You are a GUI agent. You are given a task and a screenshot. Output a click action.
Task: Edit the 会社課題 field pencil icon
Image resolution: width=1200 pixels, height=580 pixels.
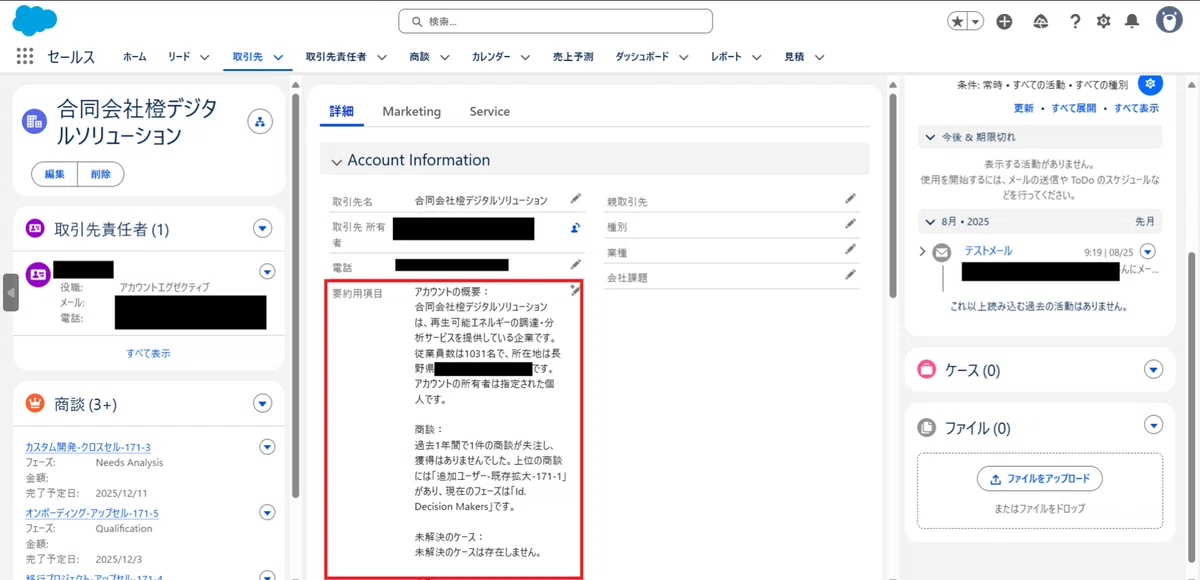click(x=851, y=274)
